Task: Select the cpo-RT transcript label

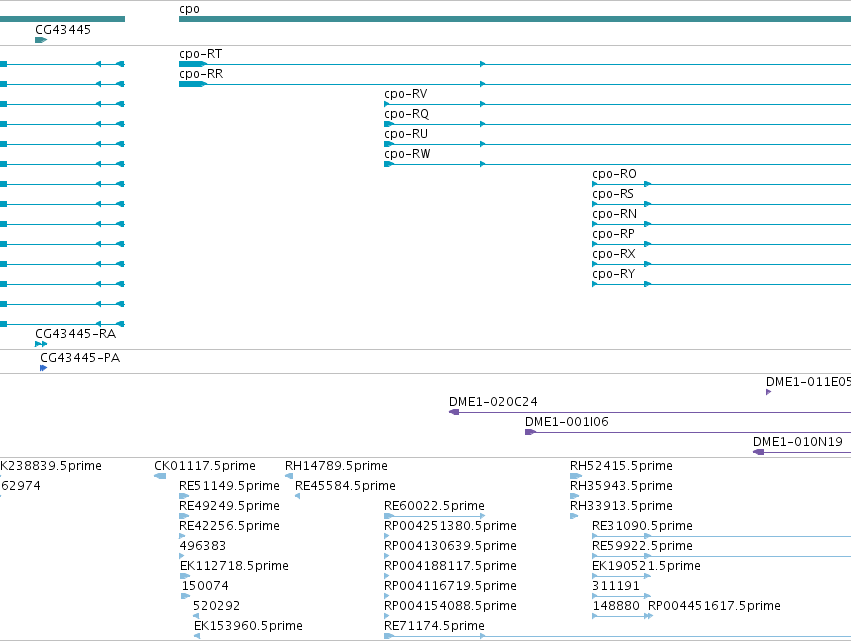Action: tap(200, 54)
